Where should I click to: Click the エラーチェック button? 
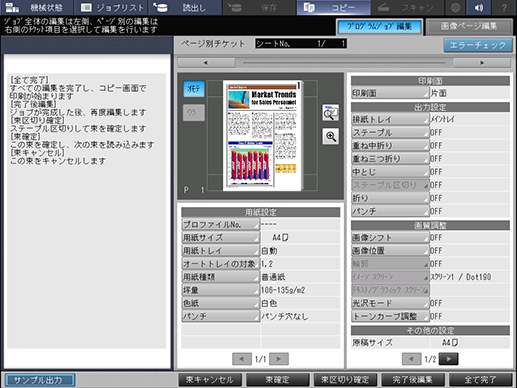click(478, 45)
